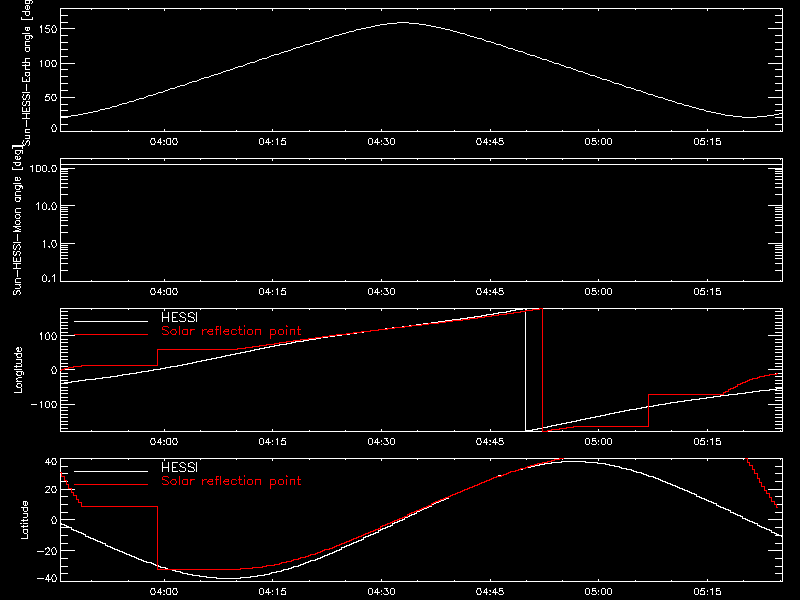Pick white HESSI legend line in Longitude plot
Viewport: 800px width, 600px height.
coord(111,321)
